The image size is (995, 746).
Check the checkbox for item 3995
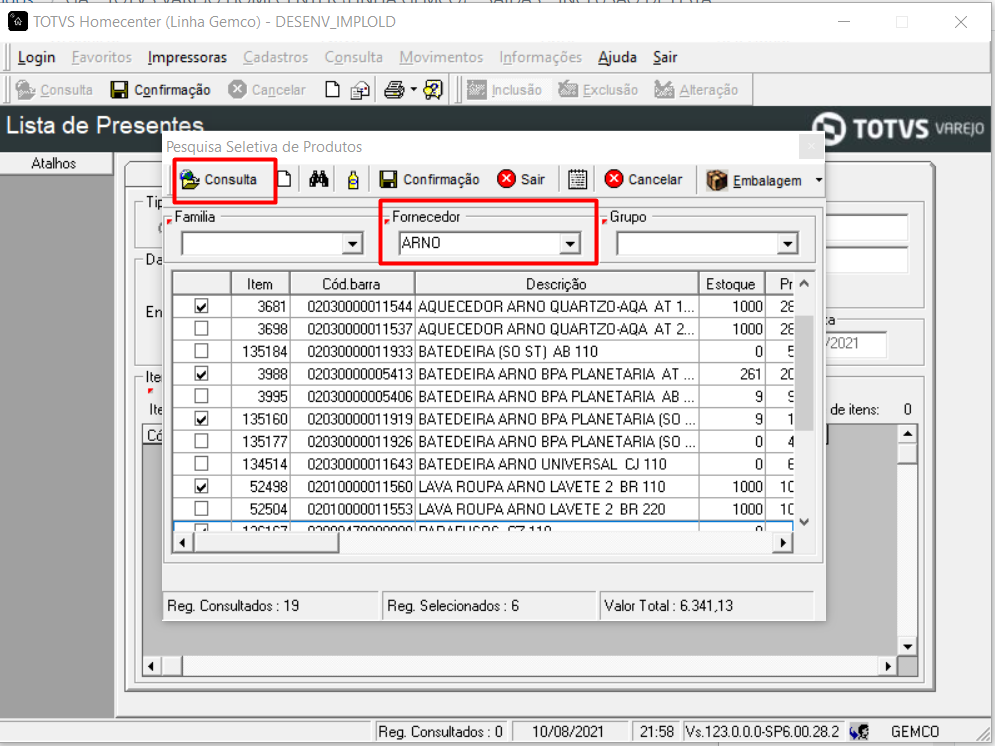coord(201,396)
